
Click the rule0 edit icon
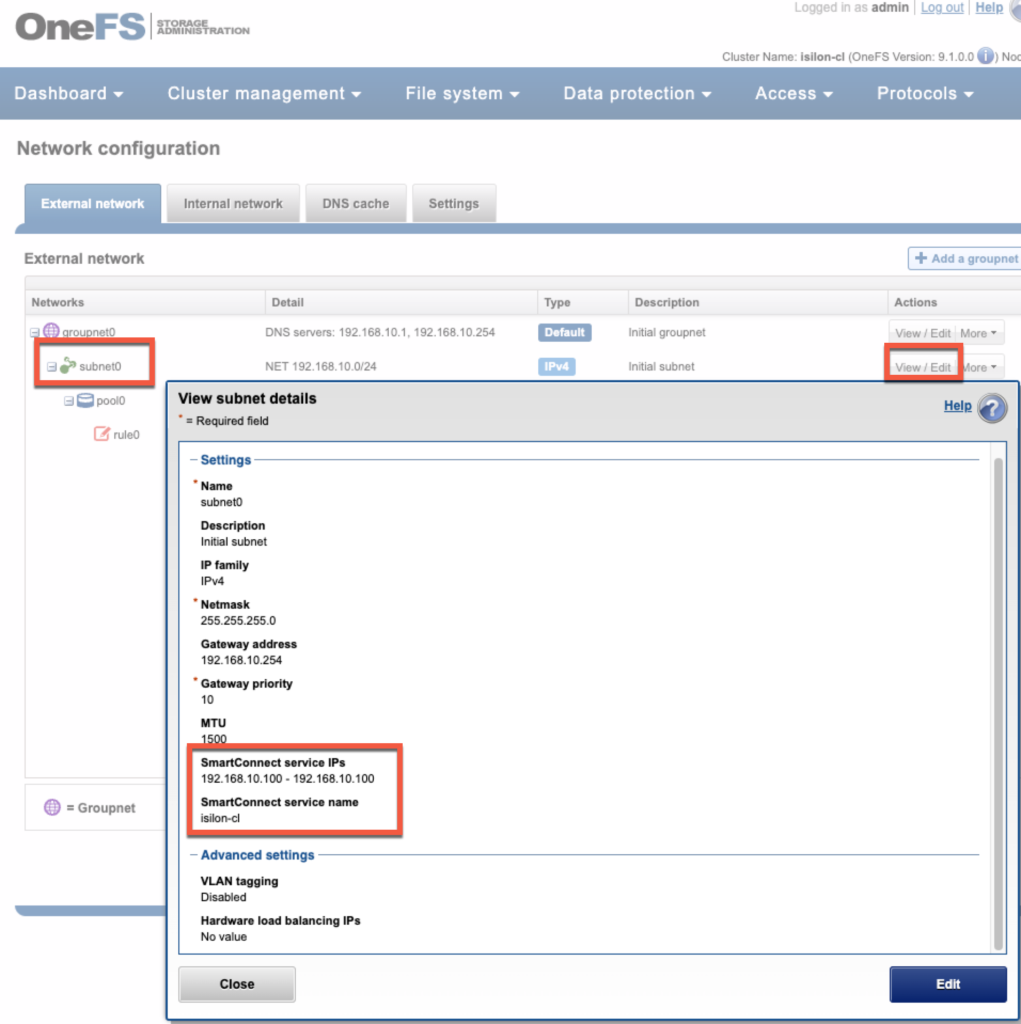tap(101, 434)
